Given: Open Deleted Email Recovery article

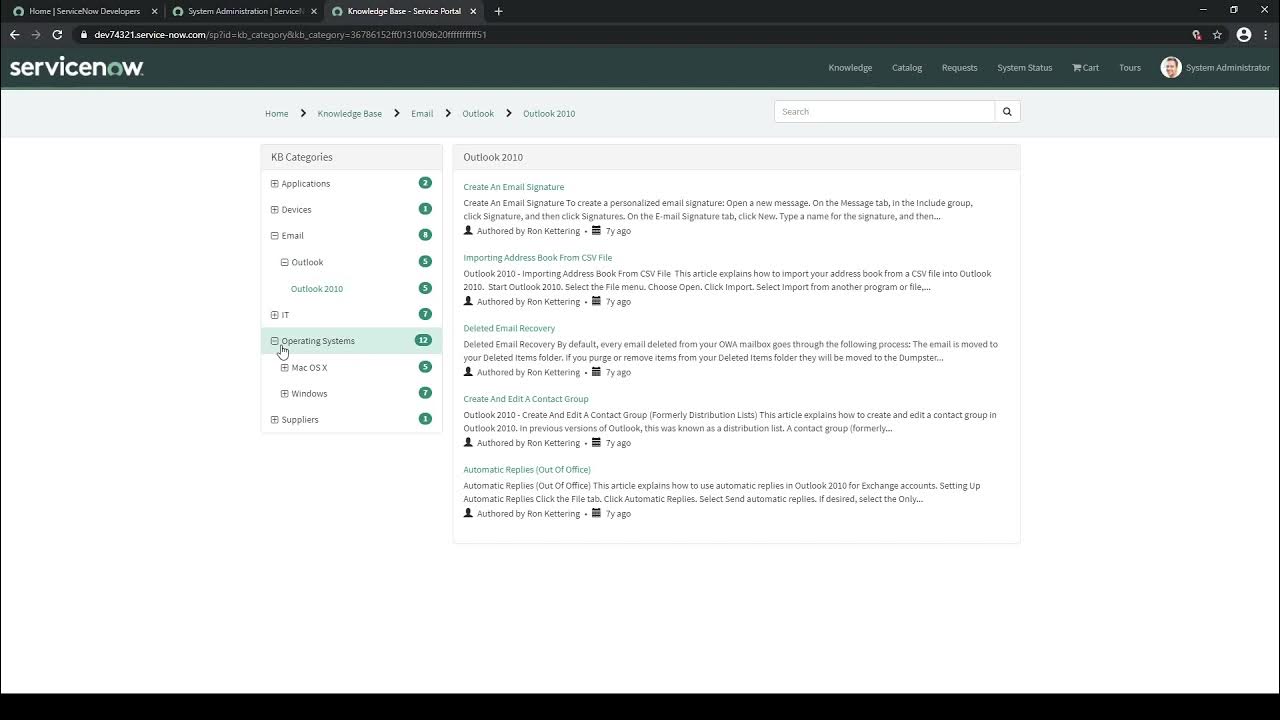Looking at the screenshot, I should click(509, 328).
